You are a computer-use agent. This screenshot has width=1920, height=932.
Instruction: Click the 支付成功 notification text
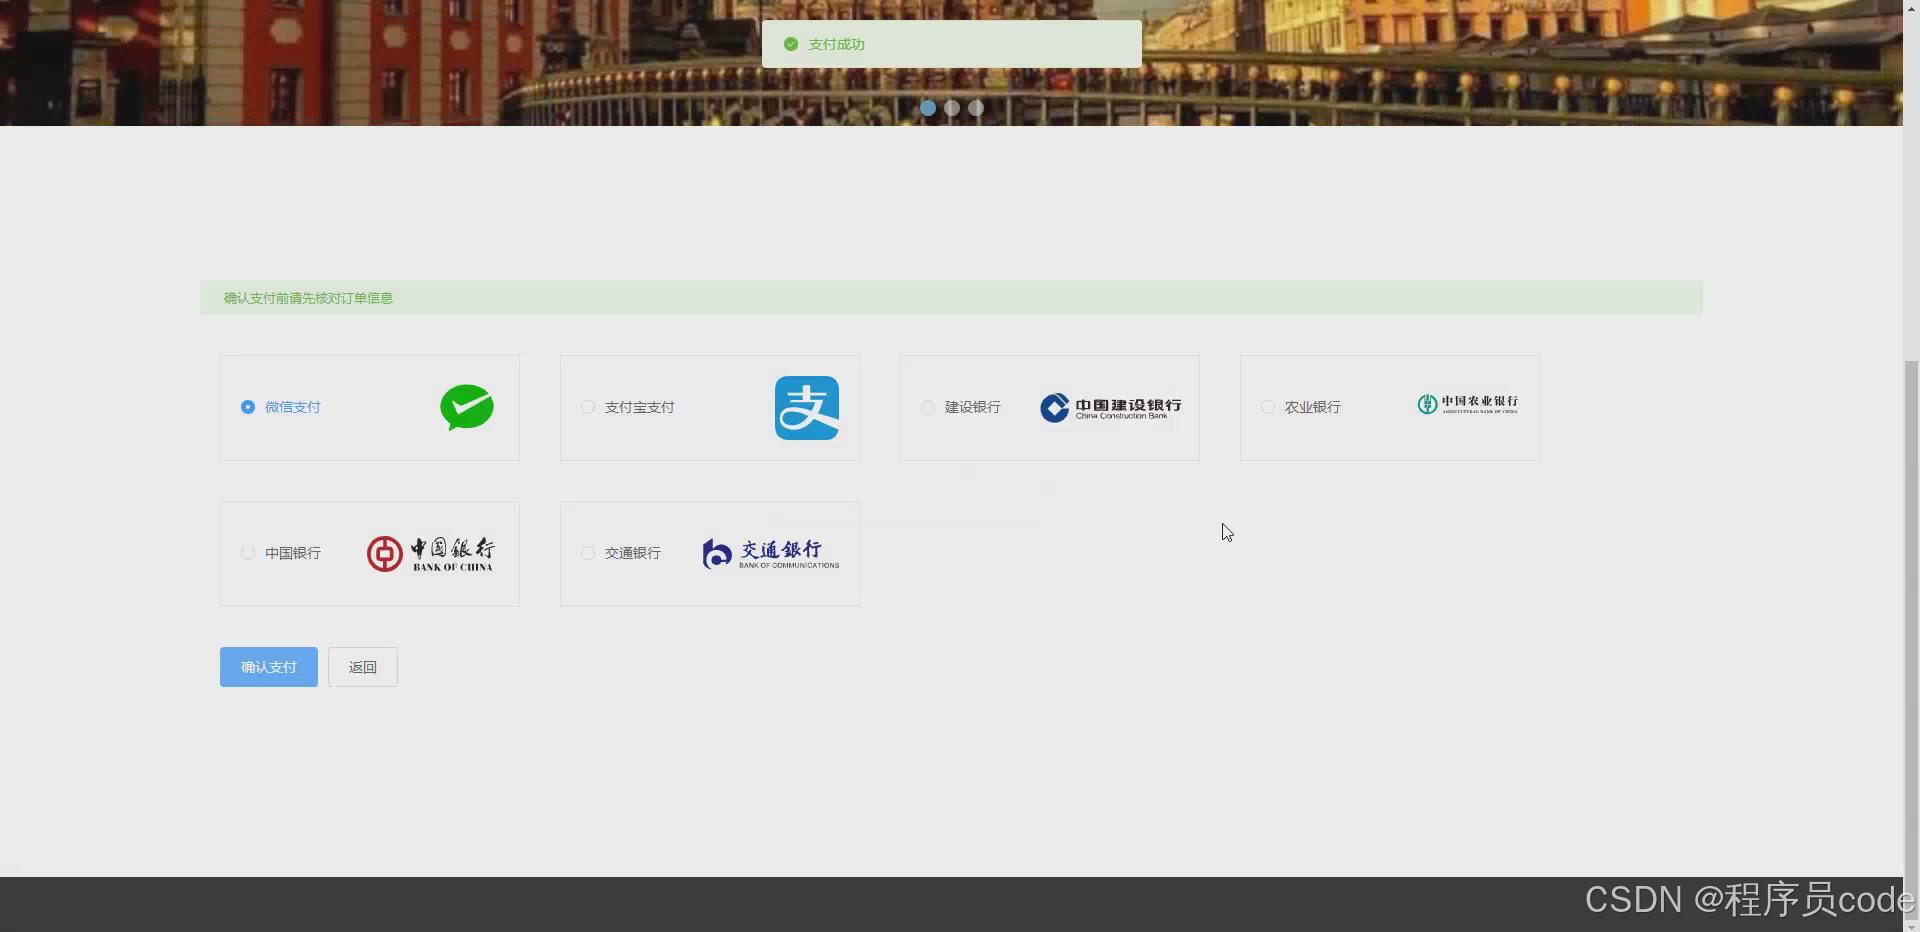pyautogui.click(x=836, y=44)
